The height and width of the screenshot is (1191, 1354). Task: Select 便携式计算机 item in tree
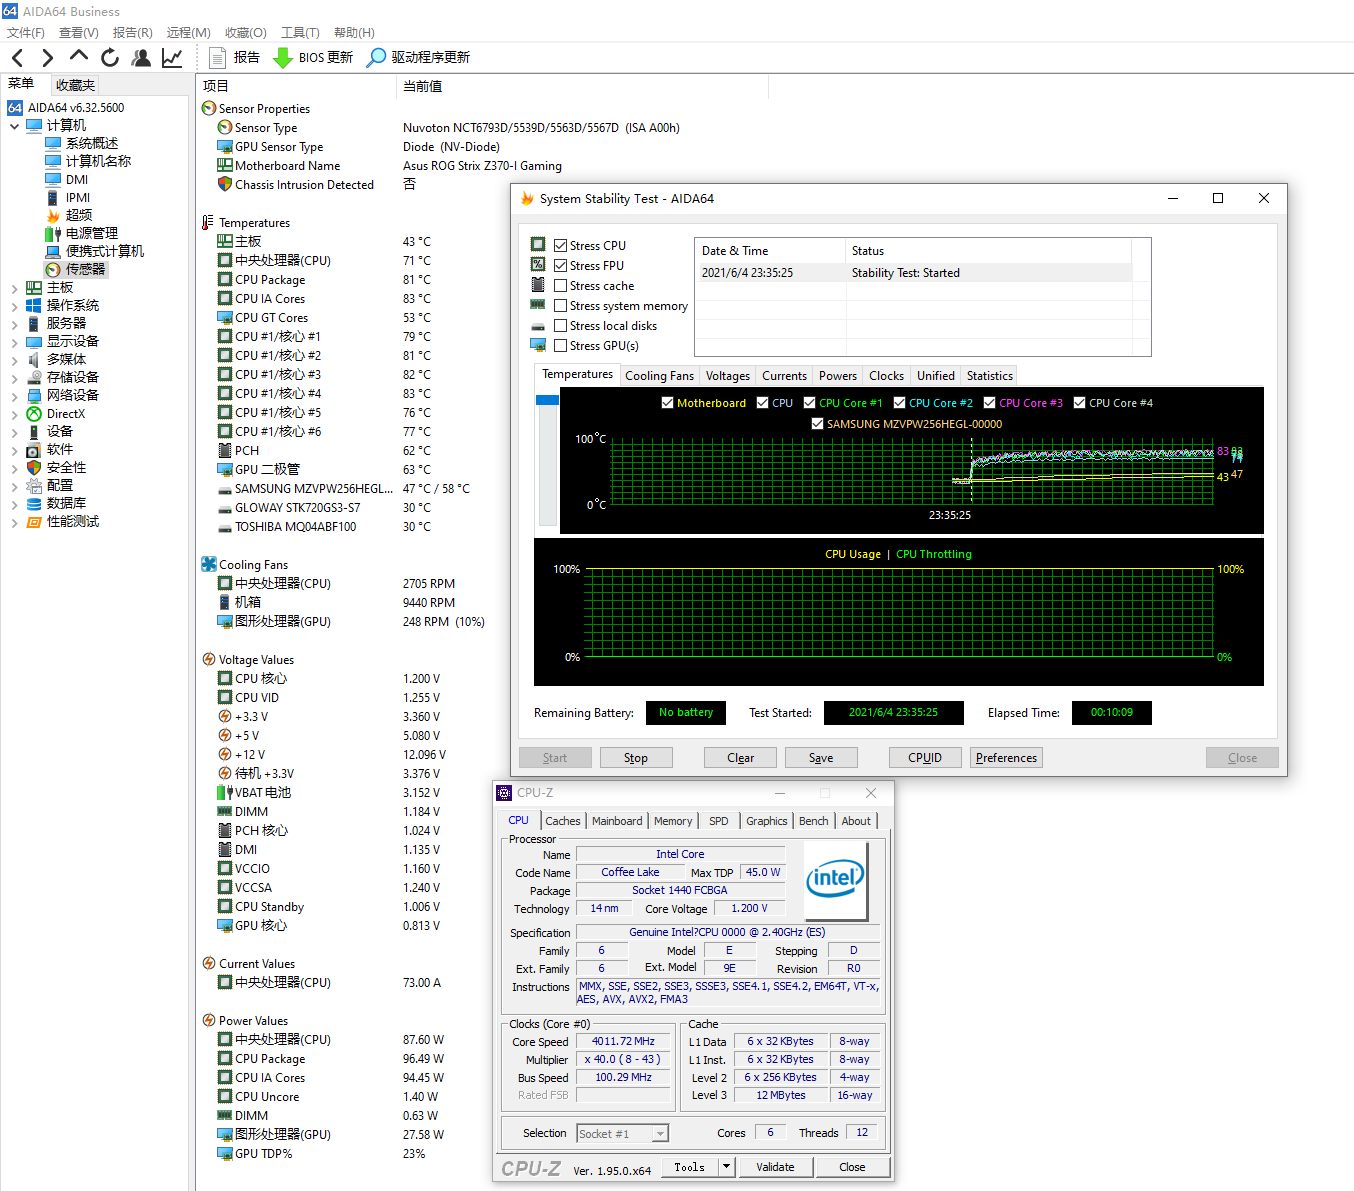(x=95, y=251)
